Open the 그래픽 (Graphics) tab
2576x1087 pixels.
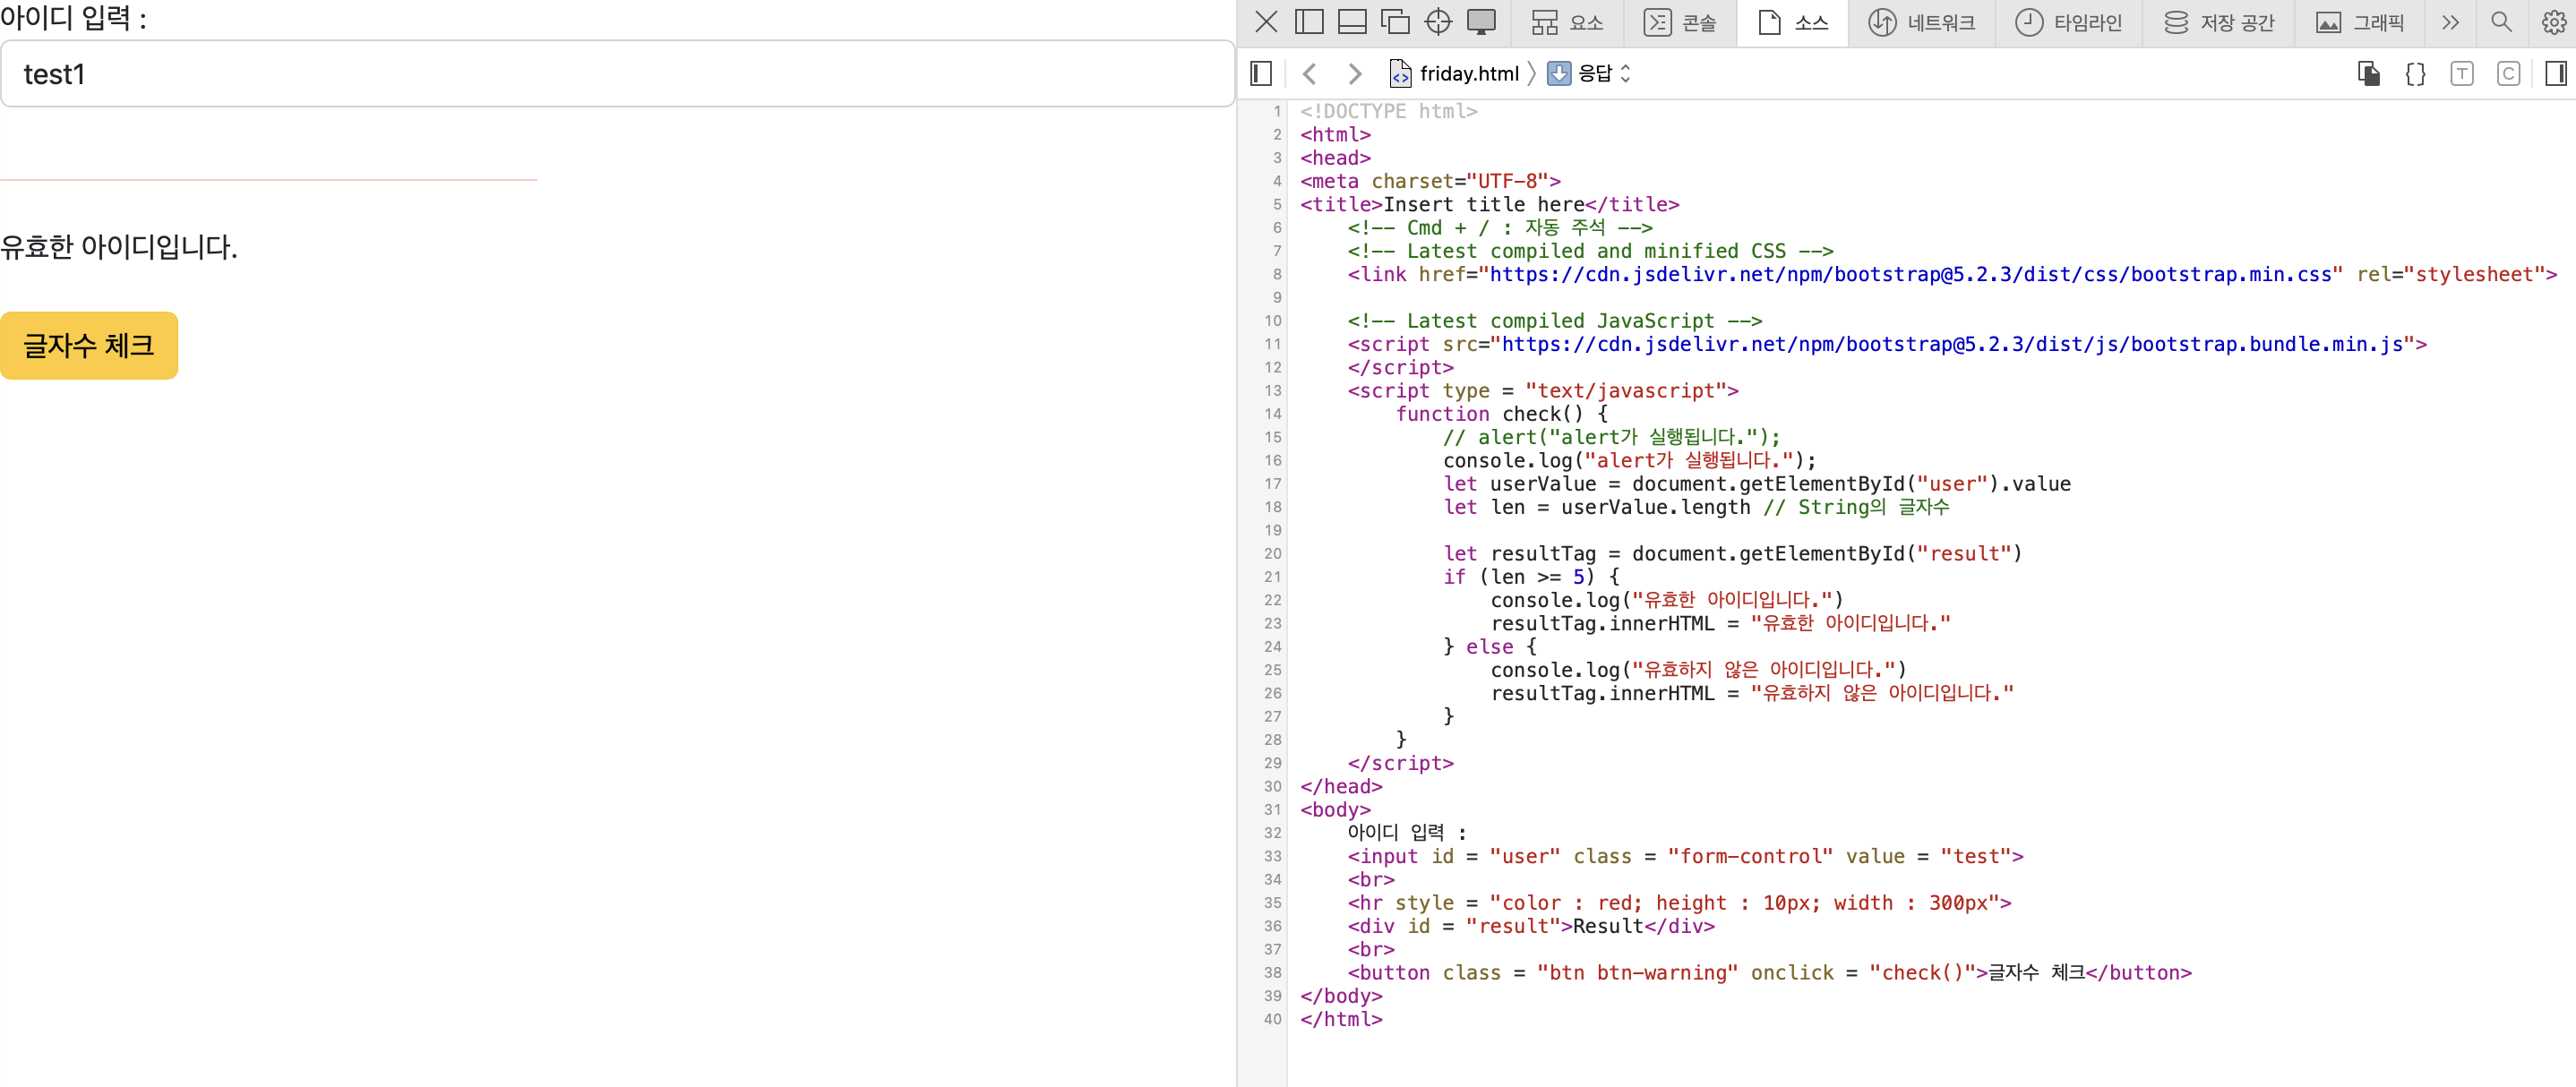tap(2359, 23)
